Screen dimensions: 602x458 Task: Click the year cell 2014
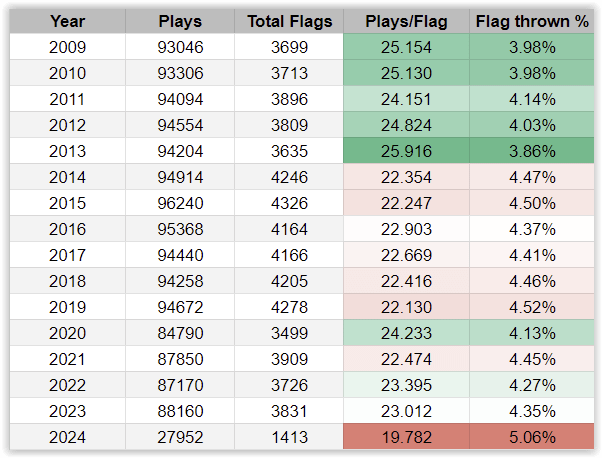coord(68,177)
